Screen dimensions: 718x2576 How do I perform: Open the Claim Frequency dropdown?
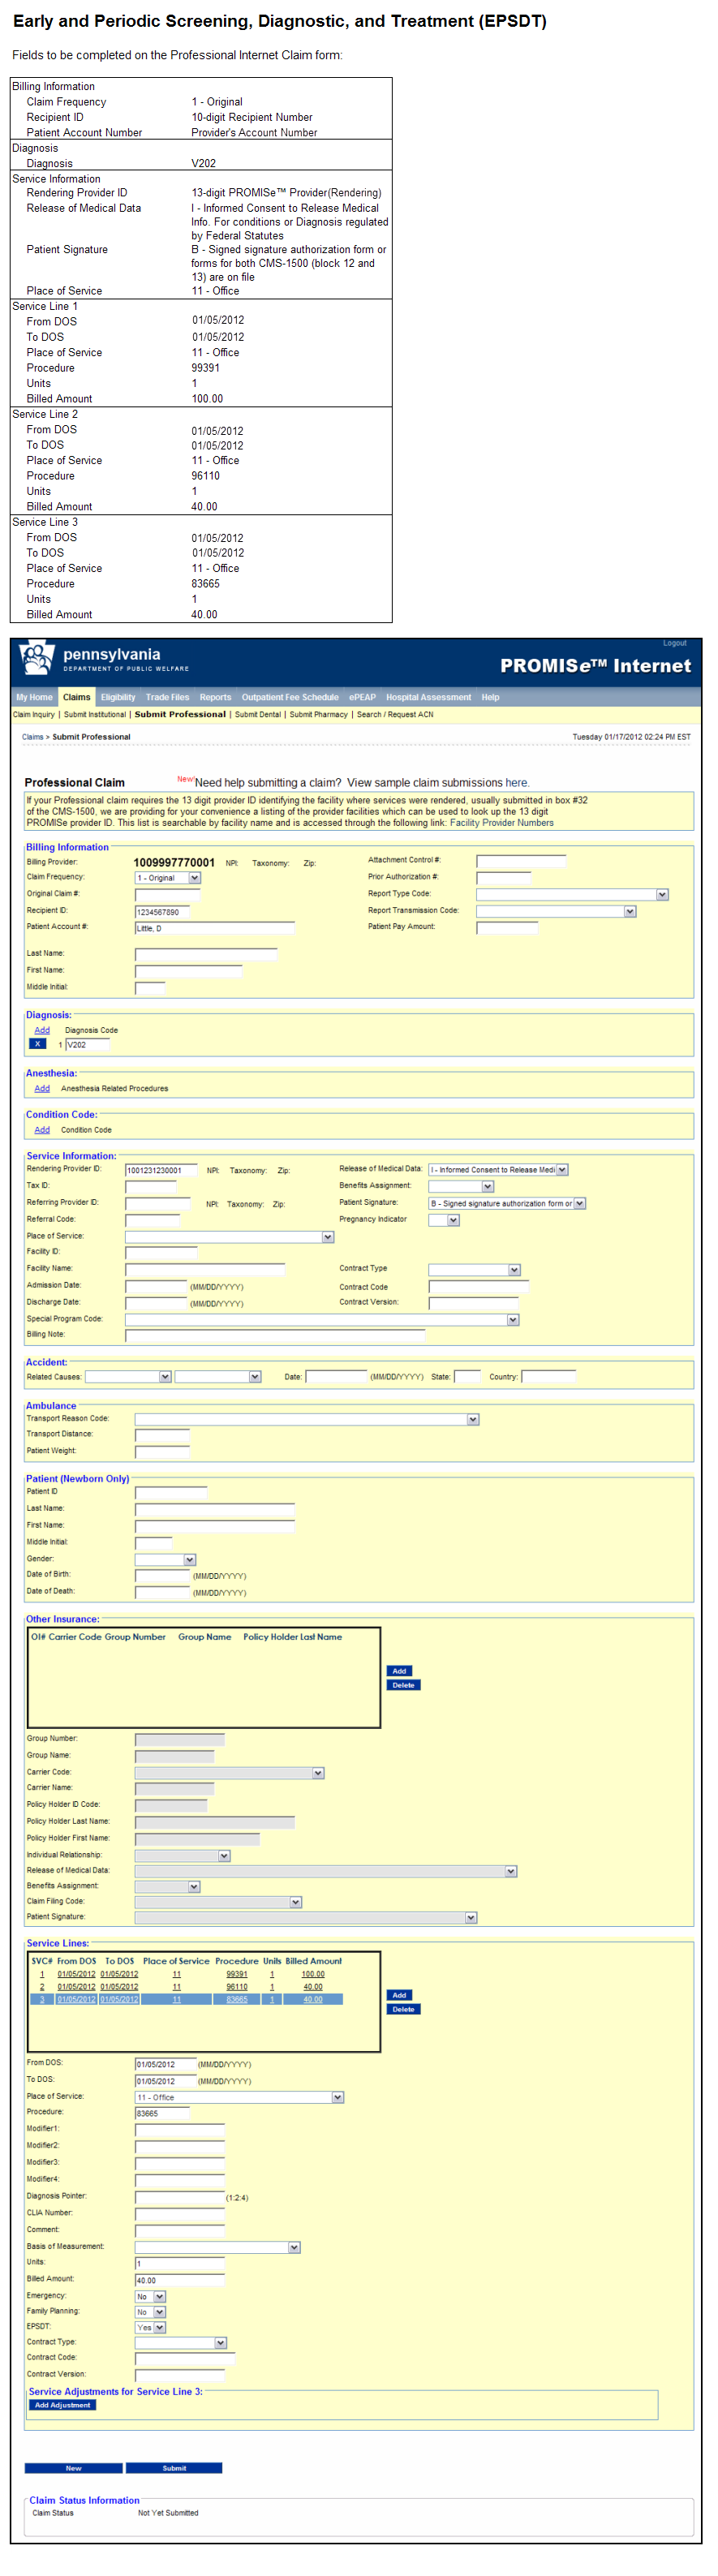pos(194,878)
